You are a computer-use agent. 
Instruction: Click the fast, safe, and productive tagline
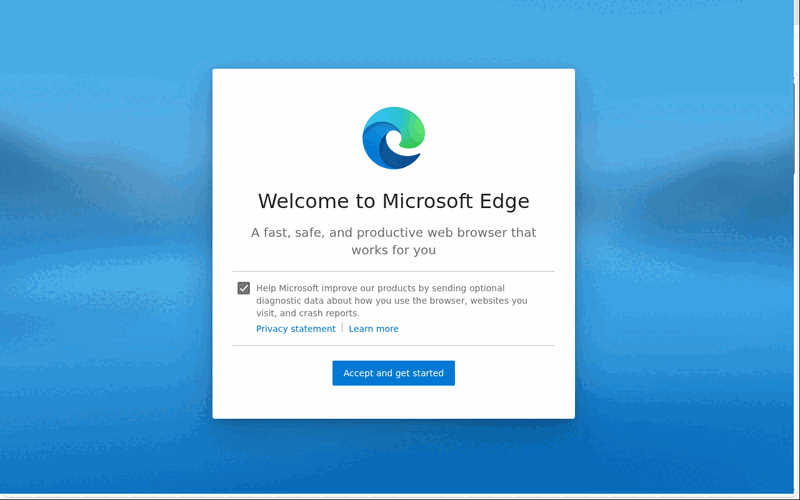pos(393,241)
